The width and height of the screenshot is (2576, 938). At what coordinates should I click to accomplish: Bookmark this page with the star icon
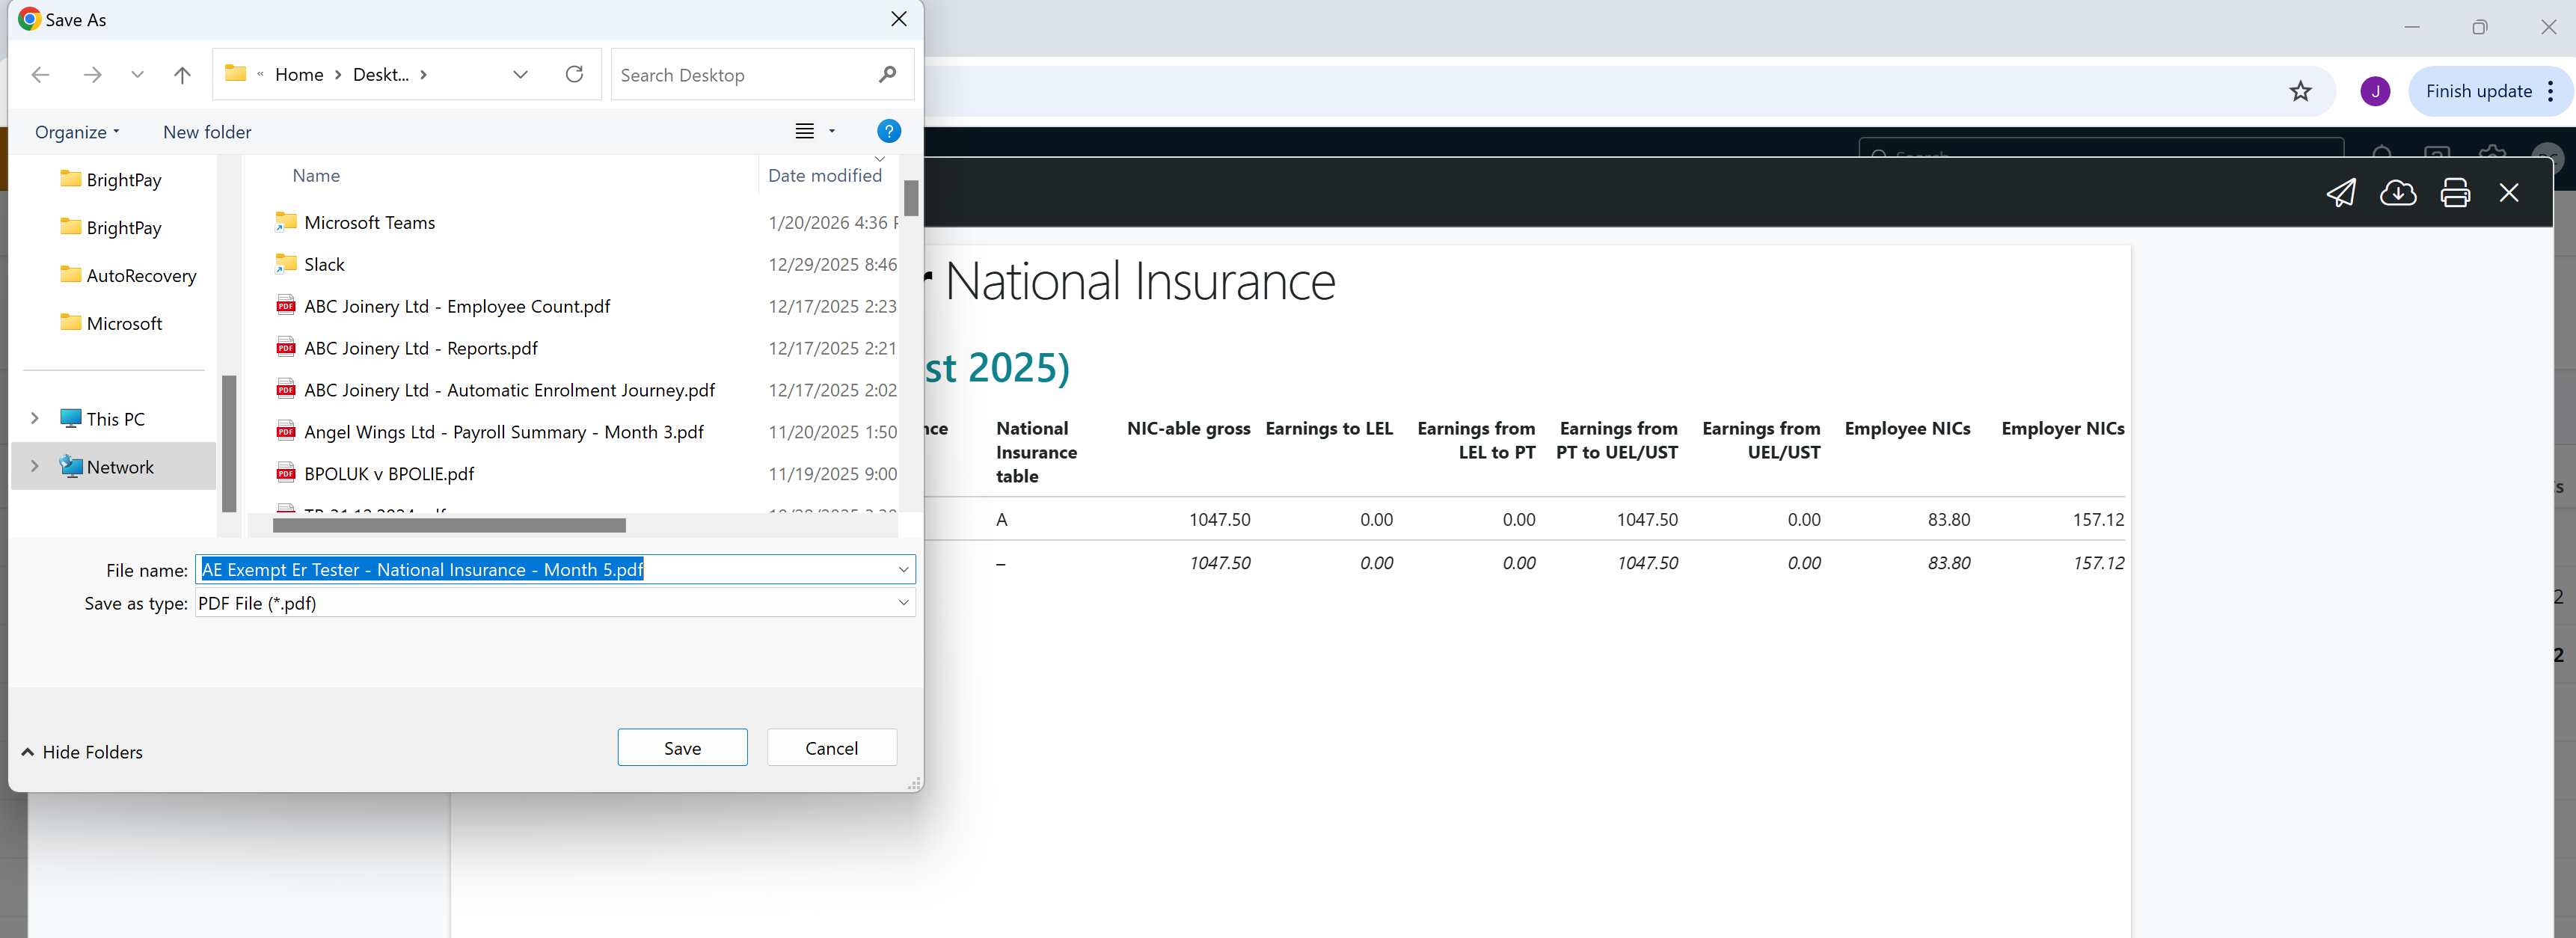click(2300, 91)
